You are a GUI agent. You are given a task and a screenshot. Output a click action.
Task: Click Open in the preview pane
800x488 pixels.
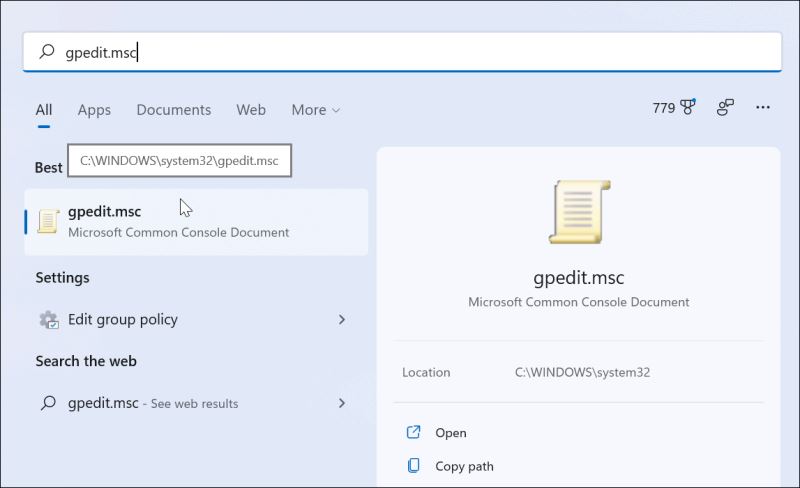tap(451, 433)
